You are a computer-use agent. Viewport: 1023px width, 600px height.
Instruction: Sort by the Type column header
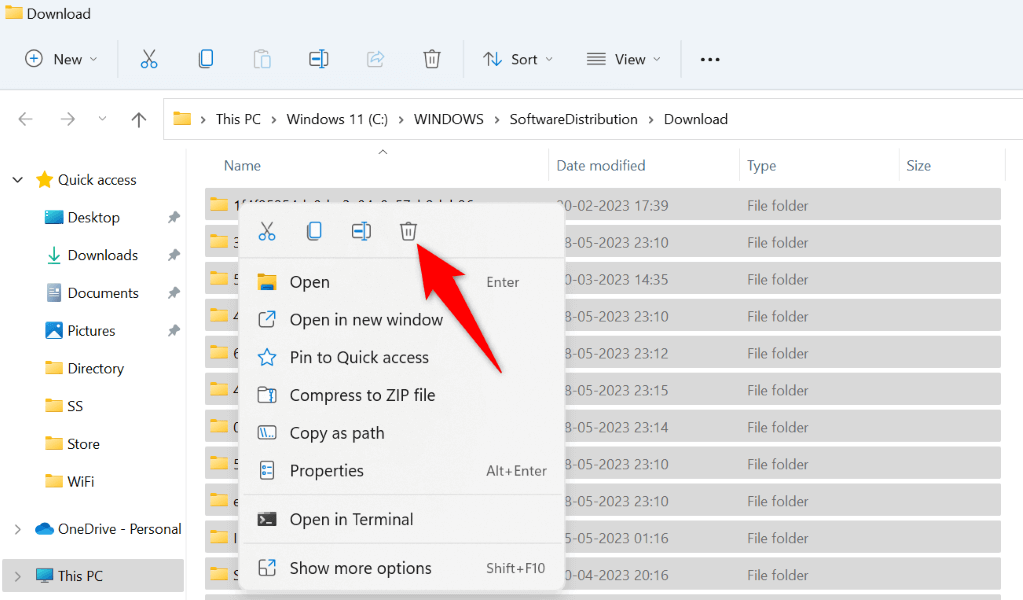(x=761, y=166)
